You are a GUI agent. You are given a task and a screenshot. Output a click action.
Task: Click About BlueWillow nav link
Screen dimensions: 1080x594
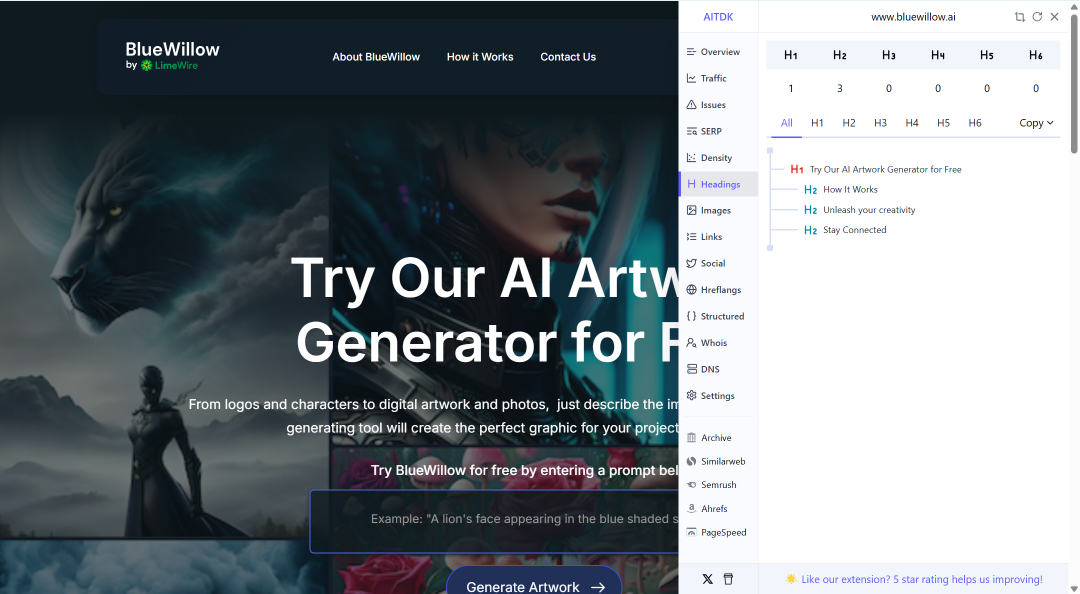coord(376,57)
